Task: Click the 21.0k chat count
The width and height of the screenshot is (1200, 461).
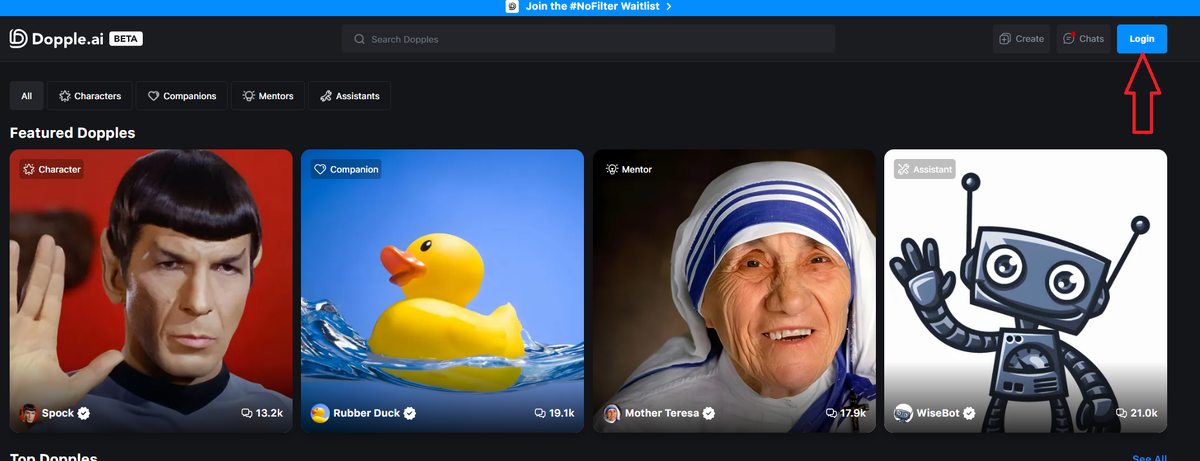Action: point(1144,413)
